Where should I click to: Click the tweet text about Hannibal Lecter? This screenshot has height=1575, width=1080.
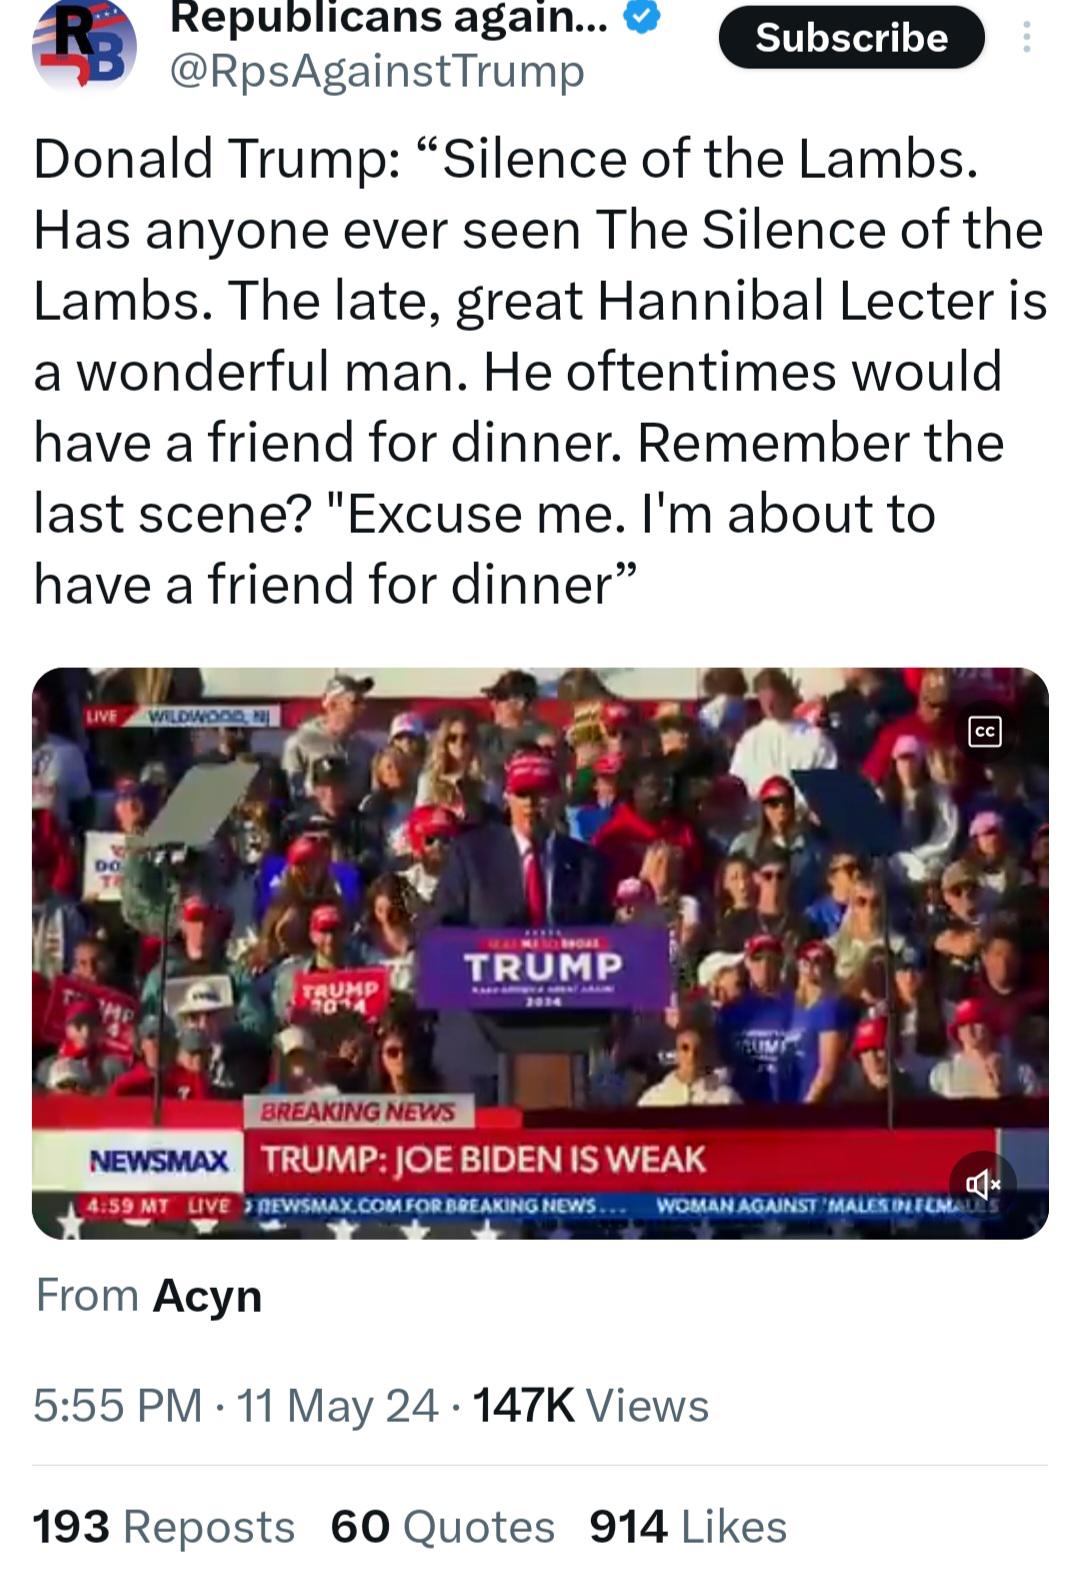coord(540,371)
